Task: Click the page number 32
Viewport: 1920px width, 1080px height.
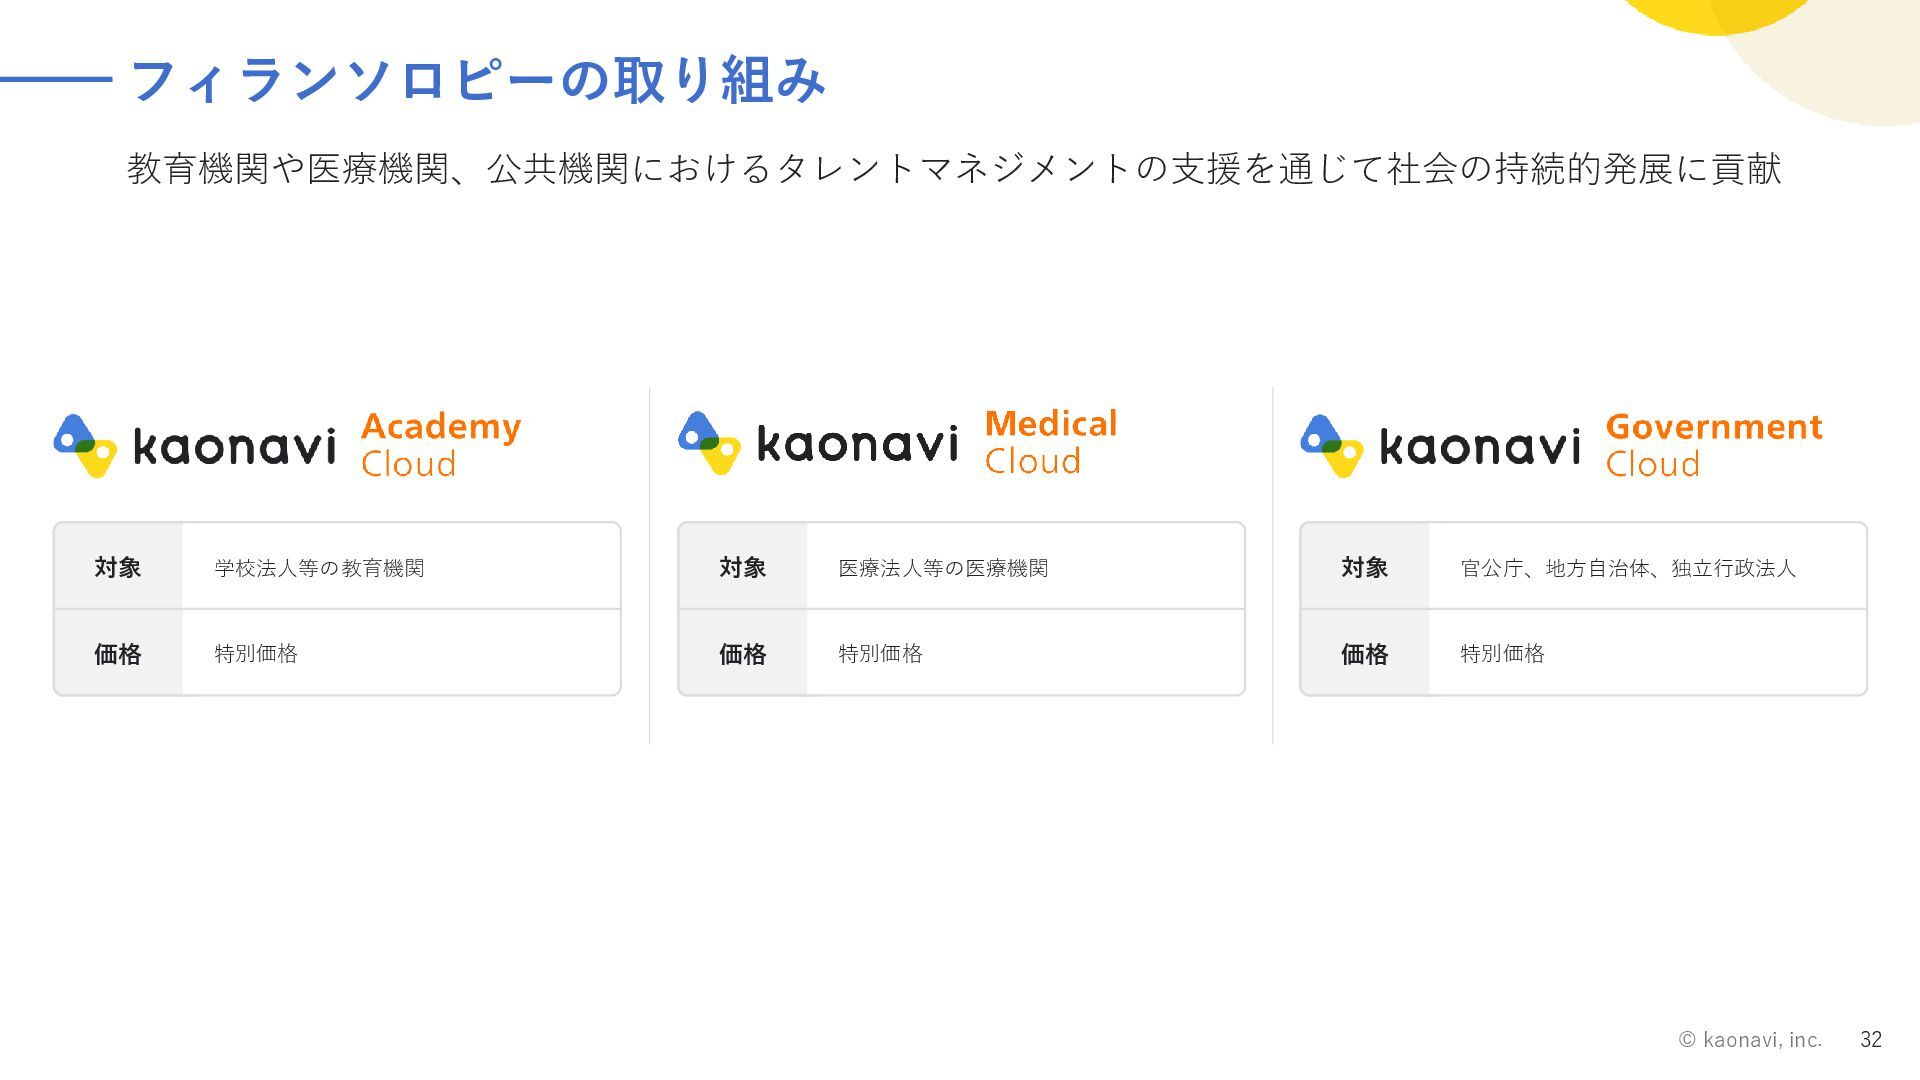Action: tap(1871, 1040)
